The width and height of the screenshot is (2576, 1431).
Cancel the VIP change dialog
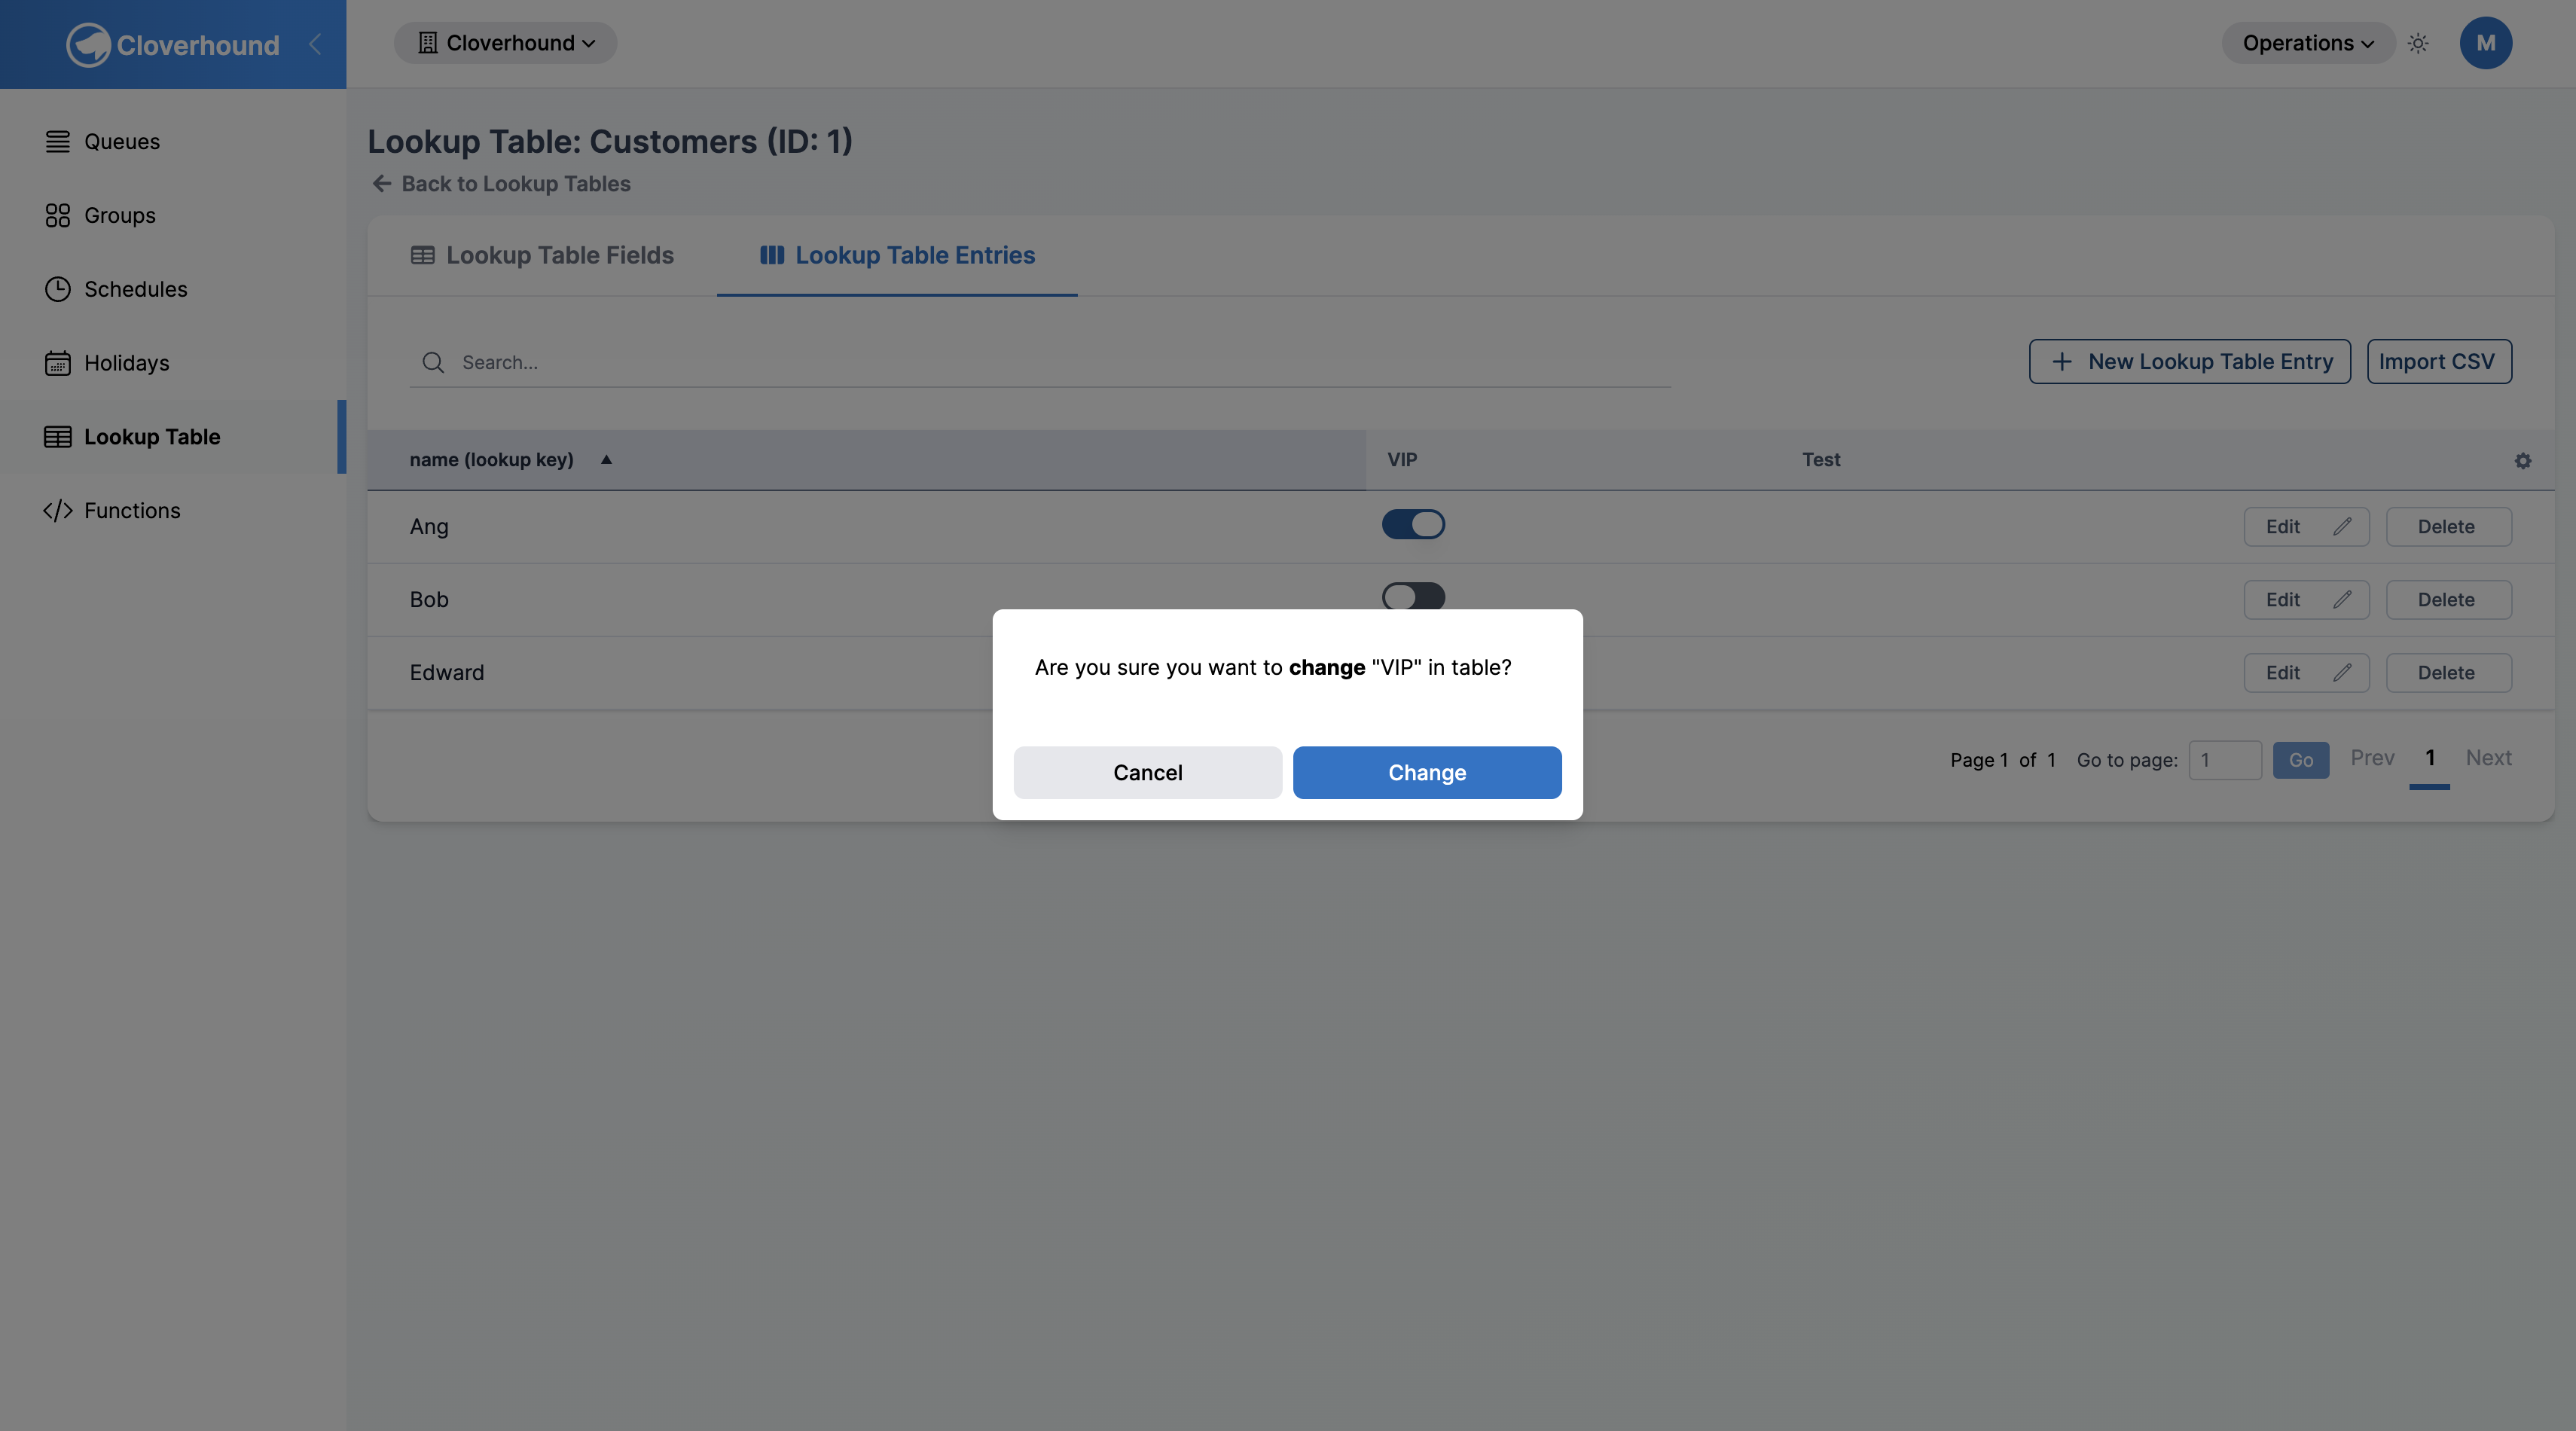click(x=1148, y=772)
